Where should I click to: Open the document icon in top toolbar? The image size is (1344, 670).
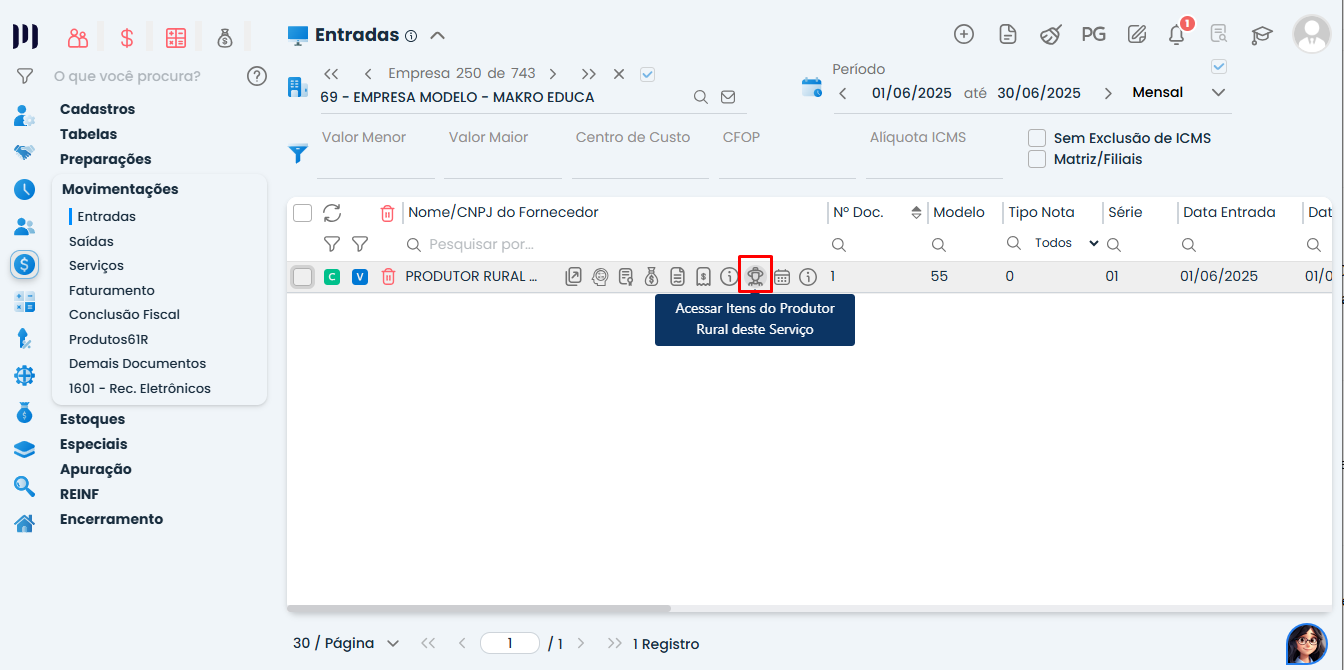[1008, 34]
